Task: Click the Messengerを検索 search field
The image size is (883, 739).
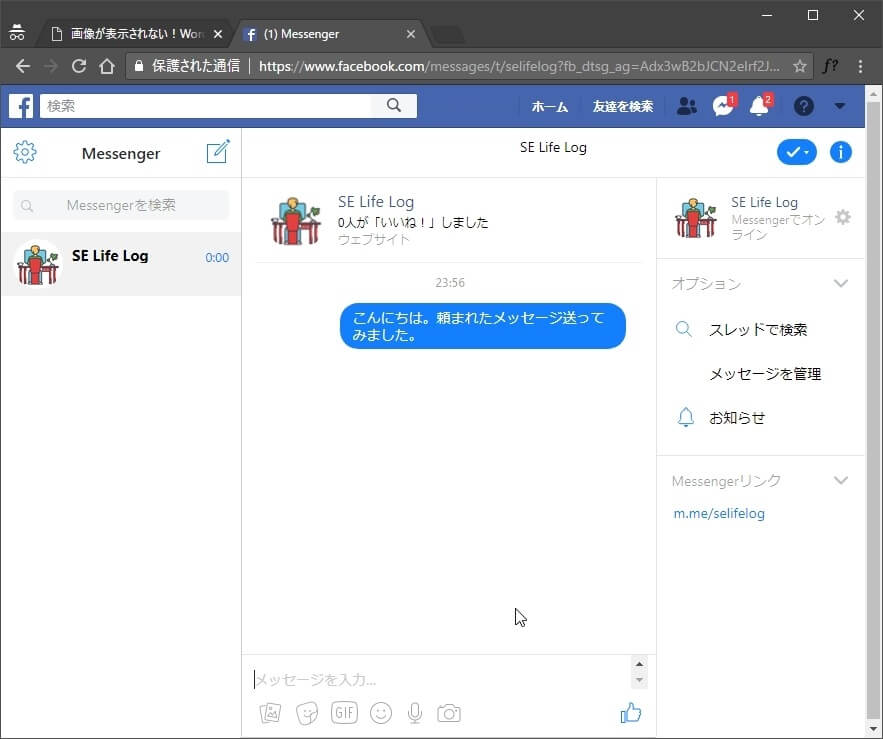Action: coord(121,205)
